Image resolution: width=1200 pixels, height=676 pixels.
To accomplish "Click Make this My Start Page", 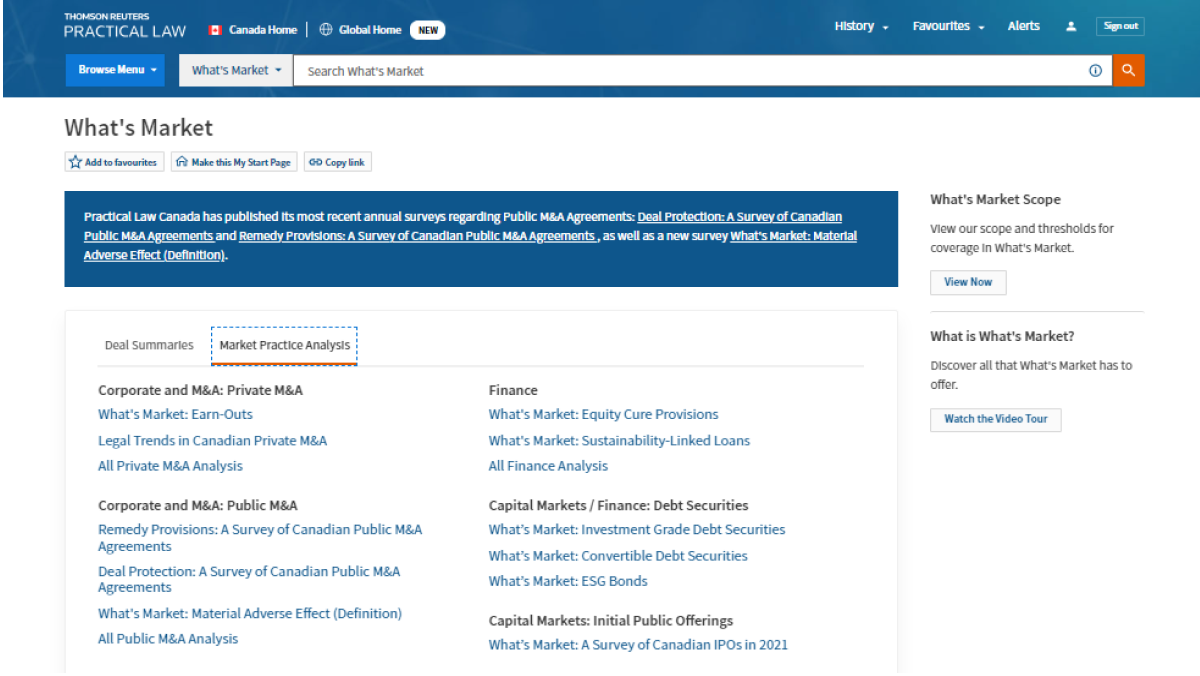I will 233,162.
